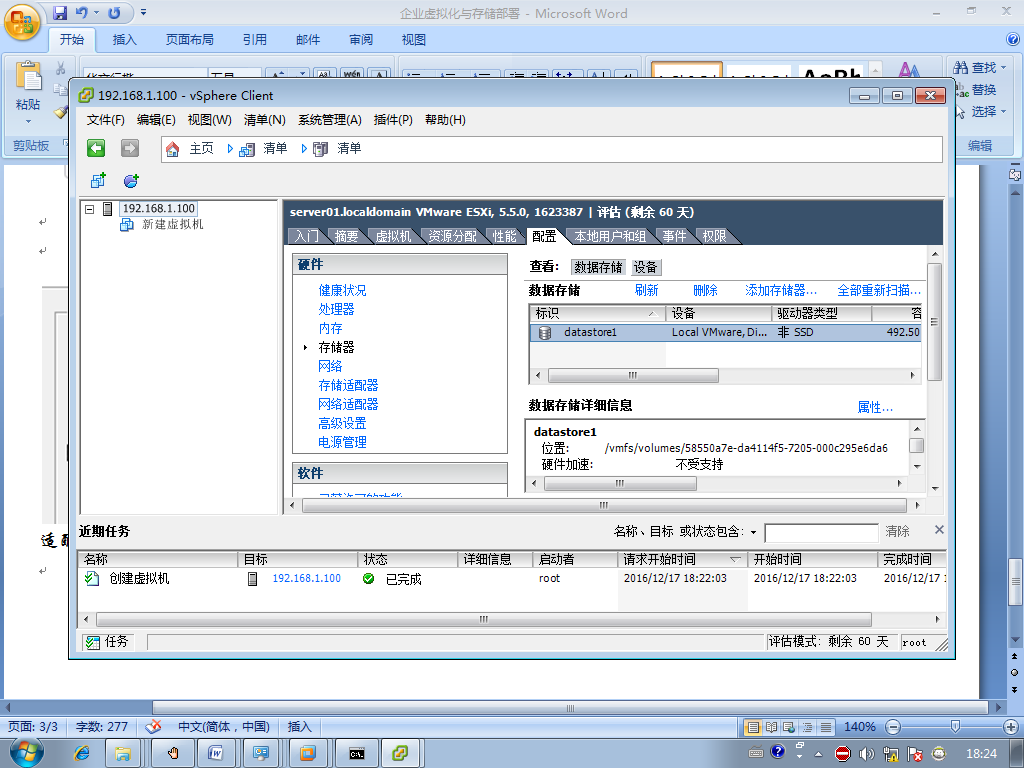Go to the Home (主页) icon
Viewport: 1024px width, 768px height.
[x=172, y=149]
